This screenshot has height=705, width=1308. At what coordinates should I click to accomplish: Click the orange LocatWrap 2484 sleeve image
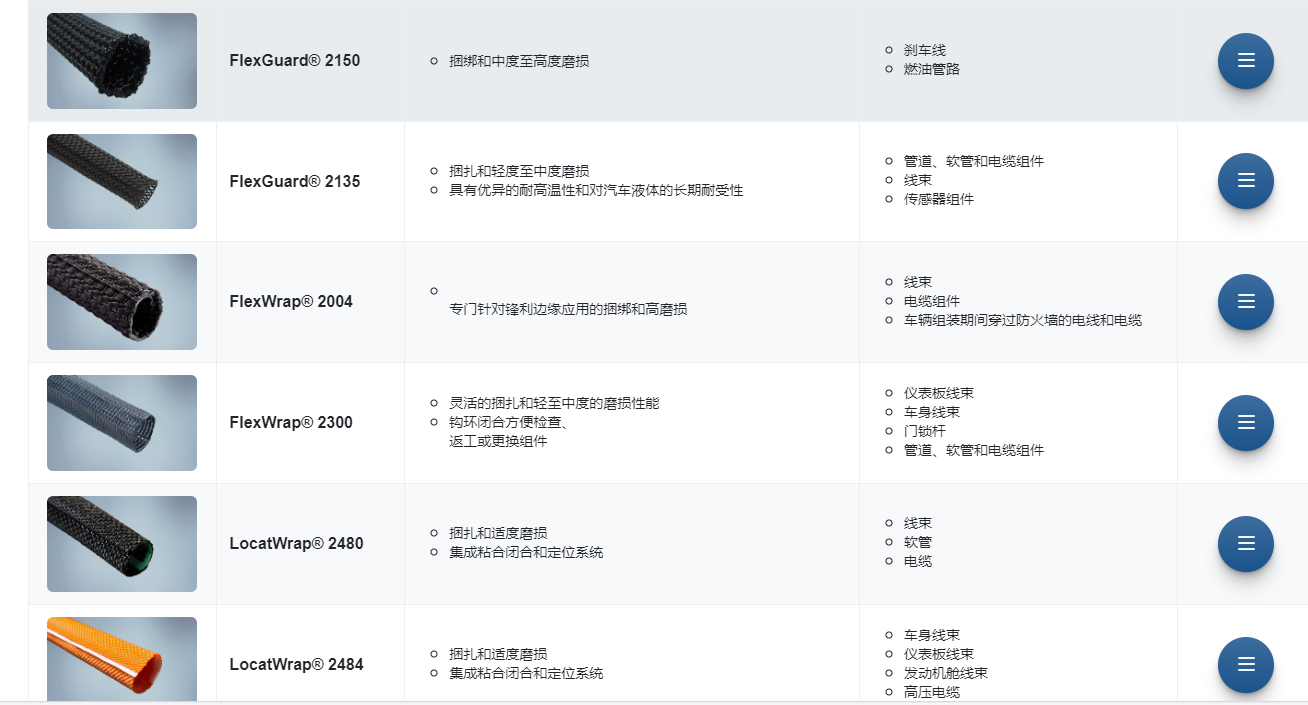(122, 660)
